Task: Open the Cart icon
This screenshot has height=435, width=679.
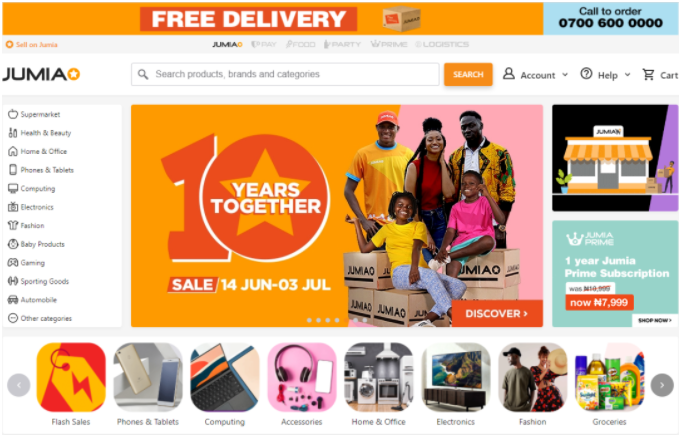Action: (x=648, y=74)
